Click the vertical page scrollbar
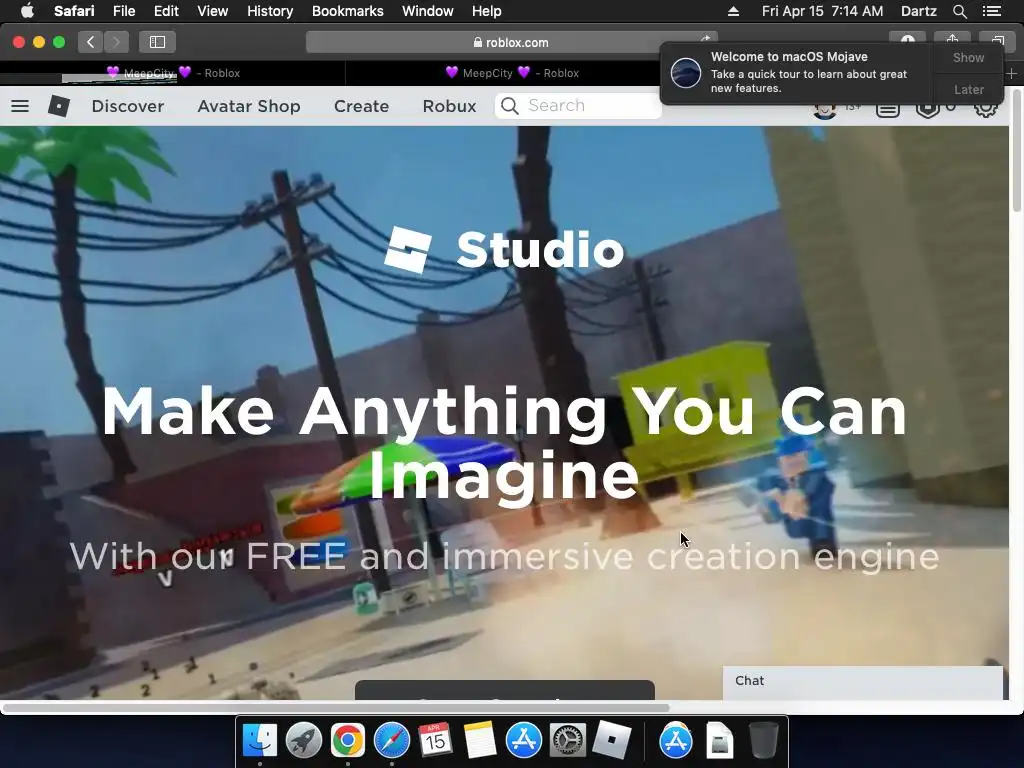The image size is (1024, 768). 1017,150
